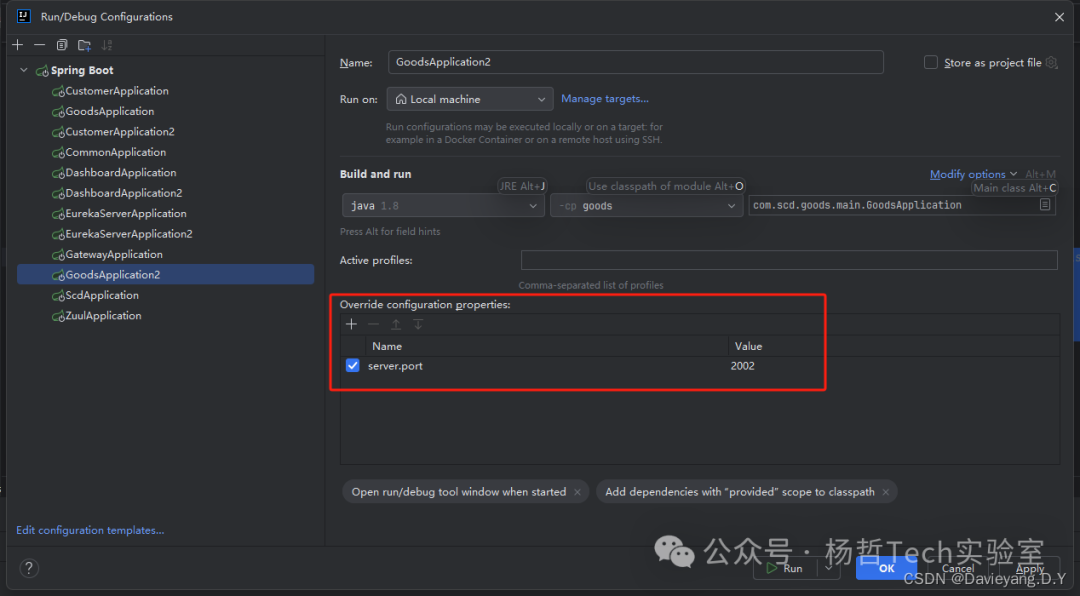Select ZuulApplication in configuration tree

pos(103,316)
